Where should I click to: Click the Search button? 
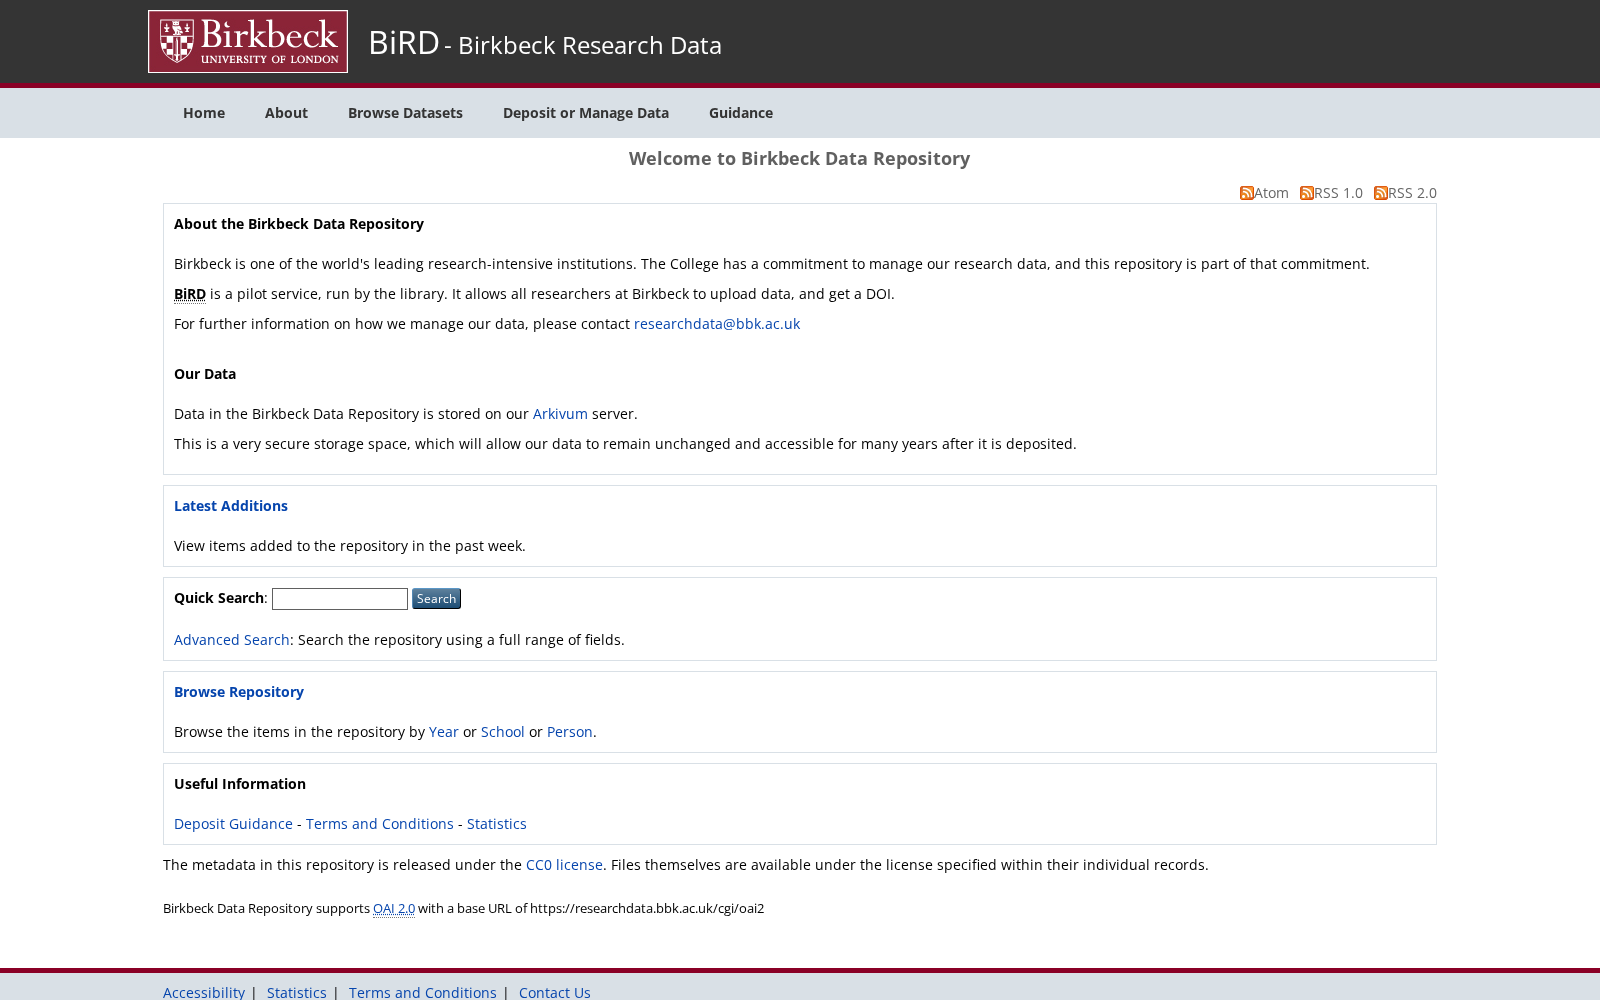pyautogui.click(x=436, y=599)
